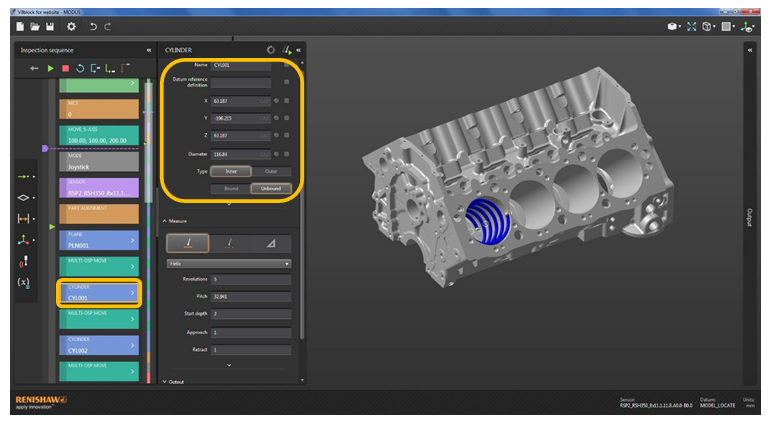Toggle the Unbound option
770x423 pixels.
[270, 188]
